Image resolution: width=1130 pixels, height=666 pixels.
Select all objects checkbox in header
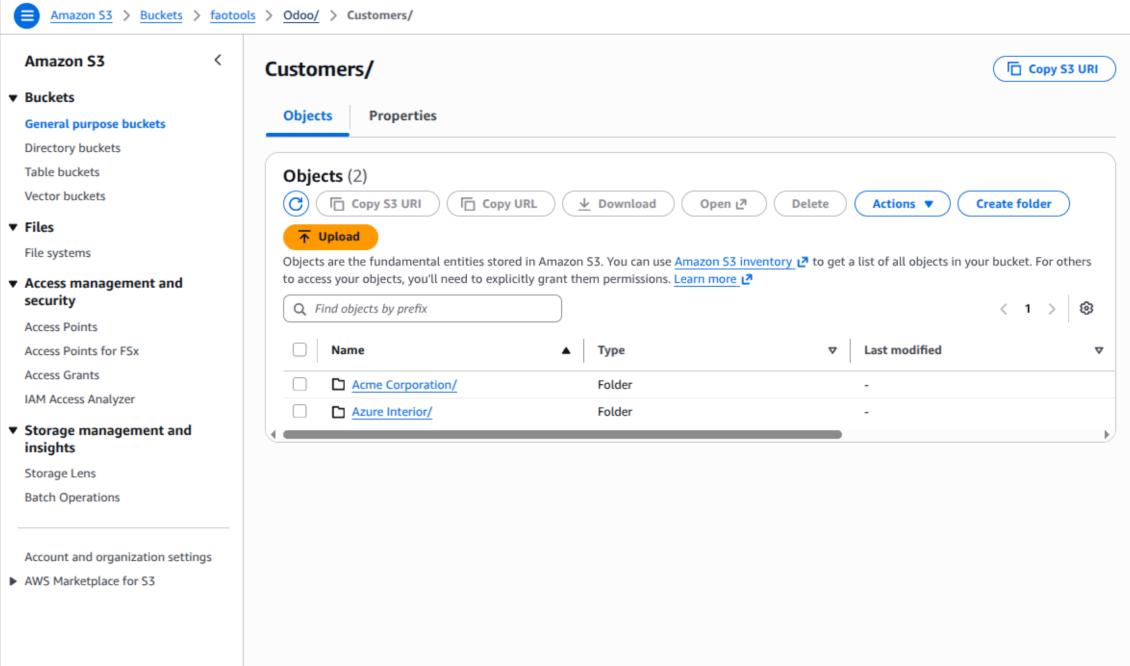pos(300,350)
